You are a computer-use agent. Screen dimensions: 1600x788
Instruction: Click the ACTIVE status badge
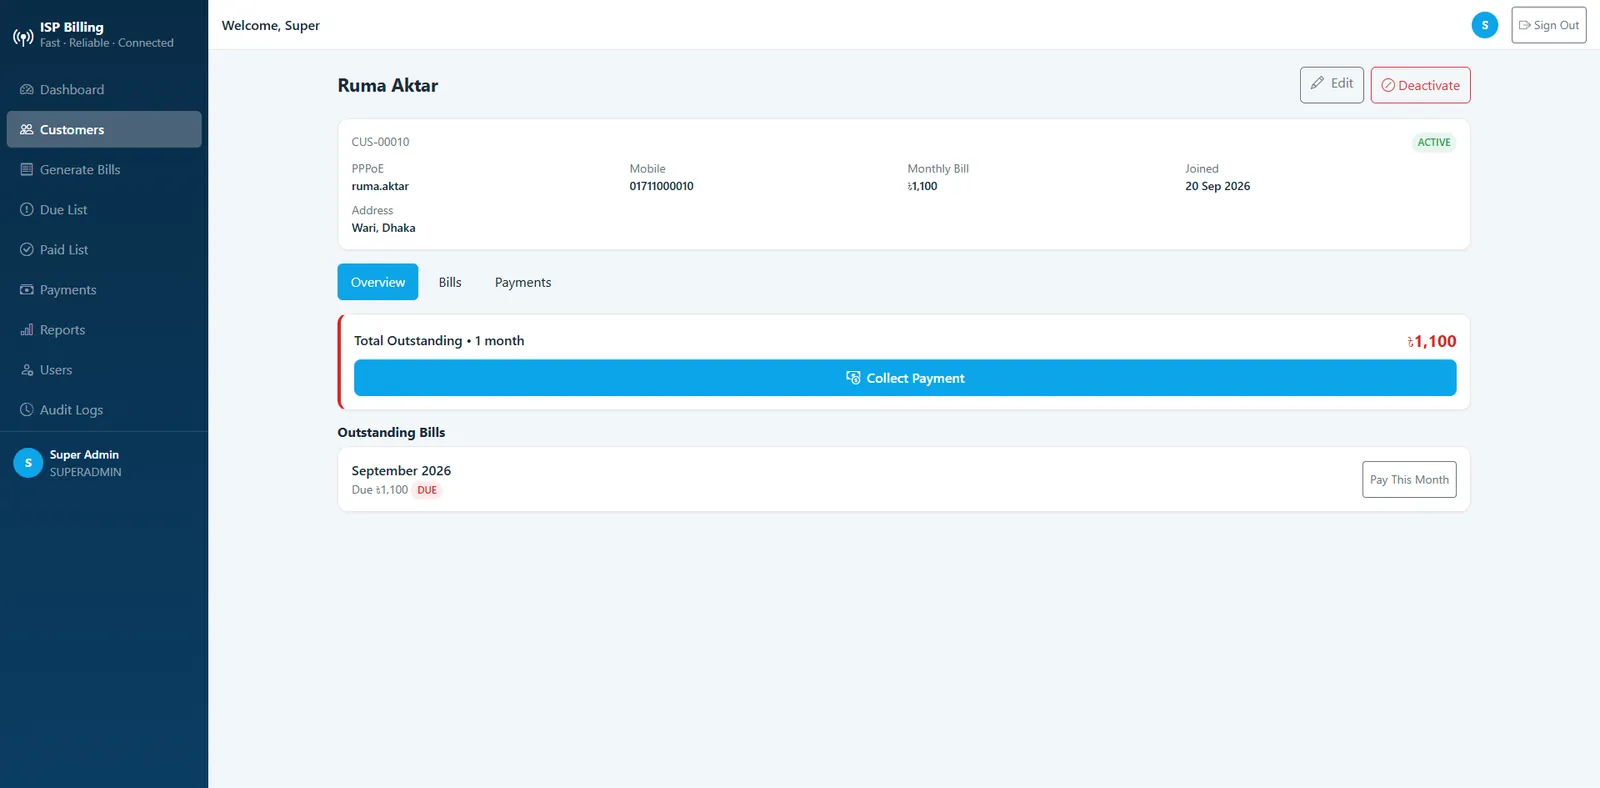click(x=1434, y=142)
